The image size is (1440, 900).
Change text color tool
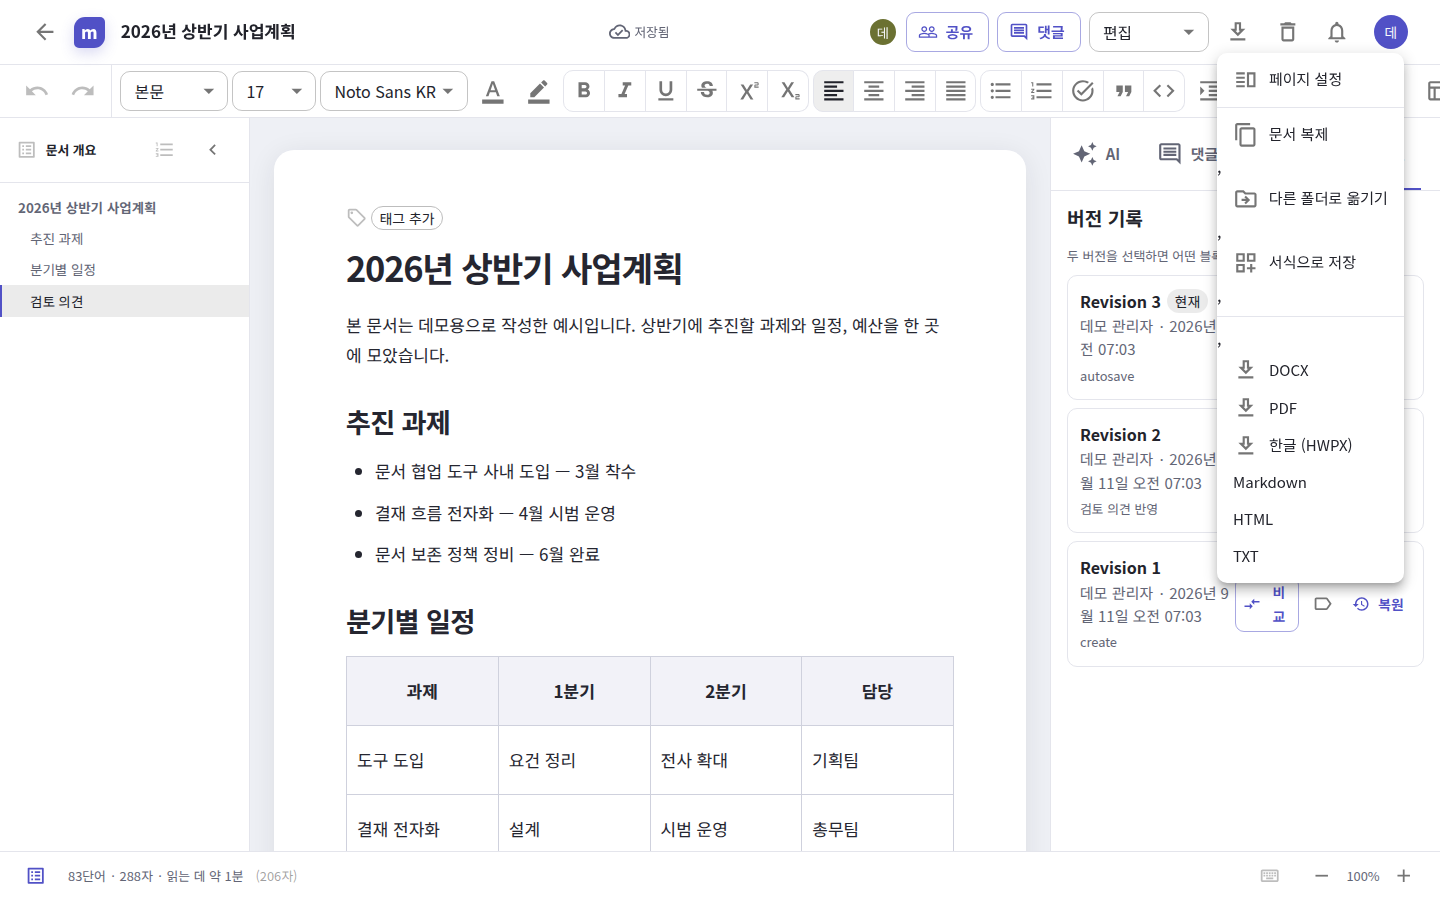493,91
